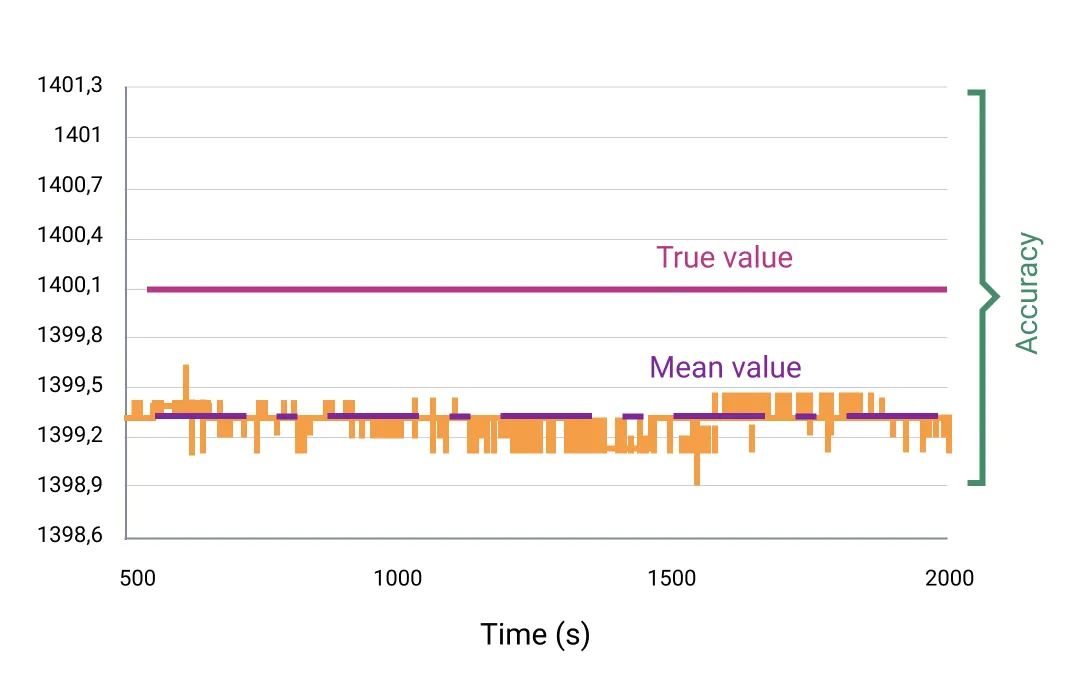Click the vertical 'Accuracy' label
The height and width of the screenshot is (700, 1080).
[1028, 293]
